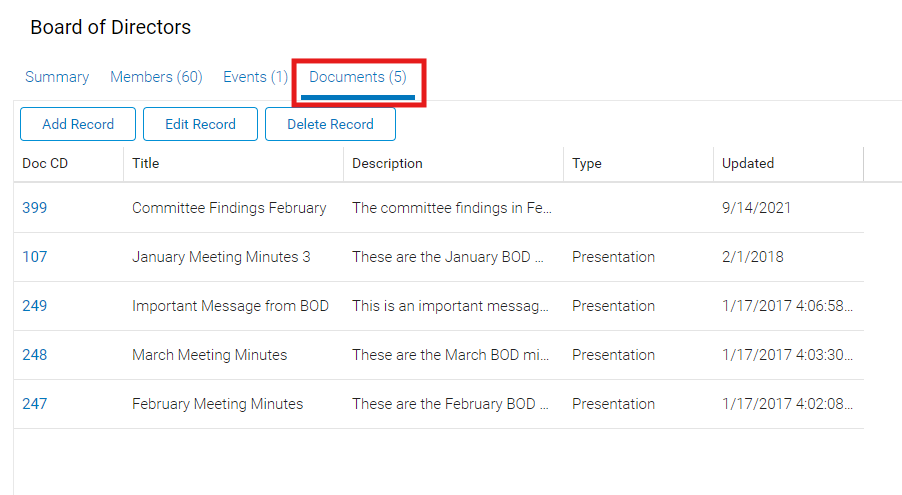Click the Description column header
The width and height of the screenshot is (902, 495).
tap(387, 163)
